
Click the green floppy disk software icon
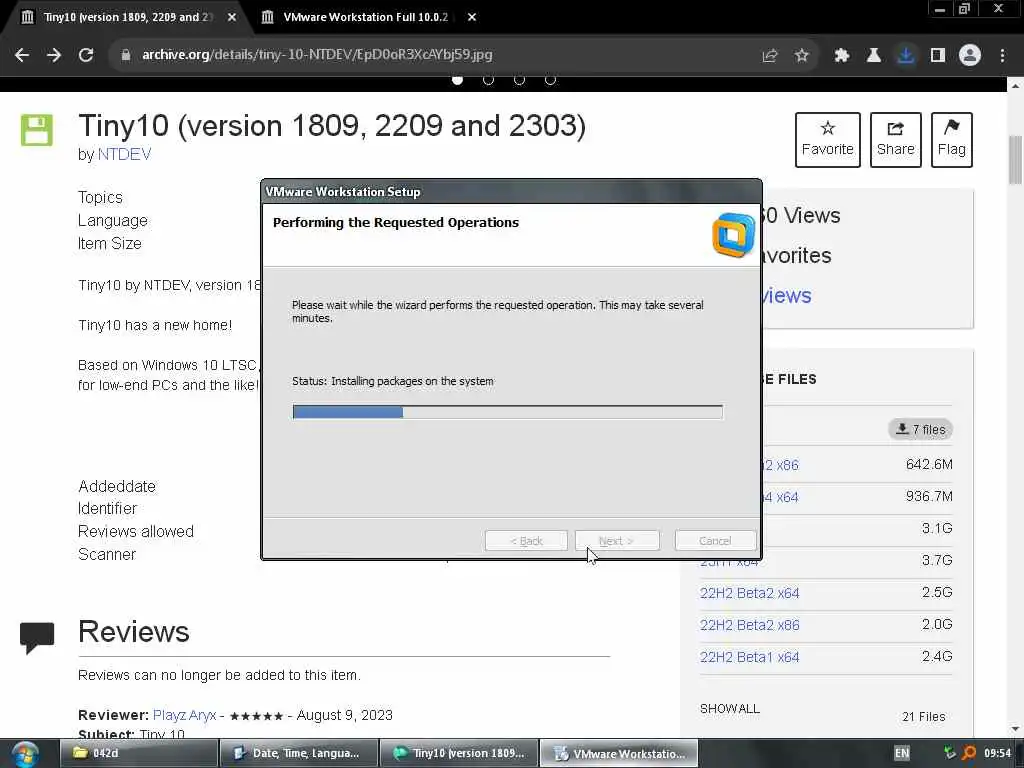(x=37, y=130)
